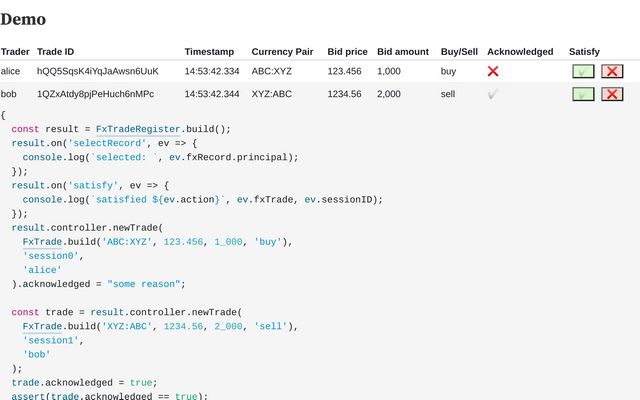640x400 pixels.
Task: Click the Buy/Sell column header
Action: pyautogui.click(x=459, y=52)
